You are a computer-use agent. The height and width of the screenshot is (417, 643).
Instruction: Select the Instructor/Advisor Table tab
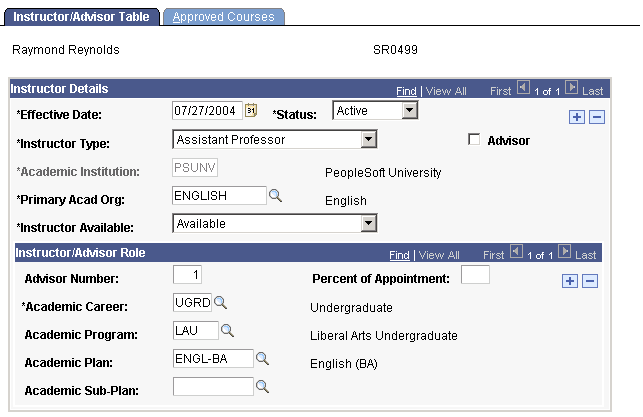82,17
